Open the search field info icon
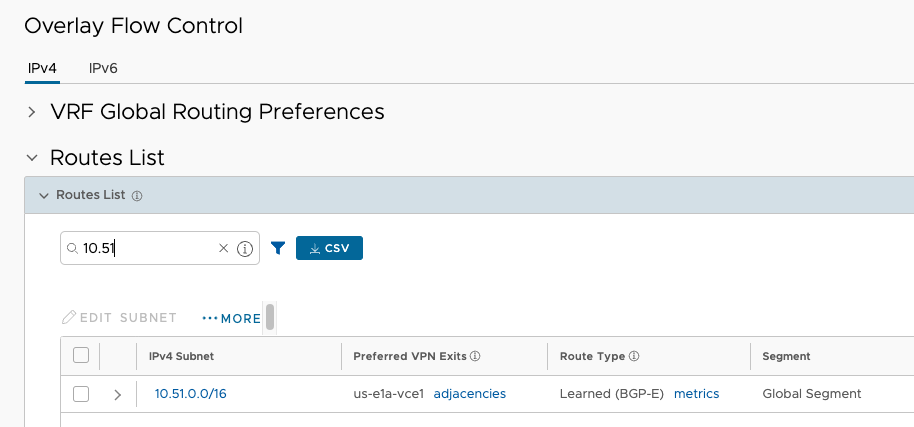The height and width of the screenshot is (427, 914). point(245,249)
